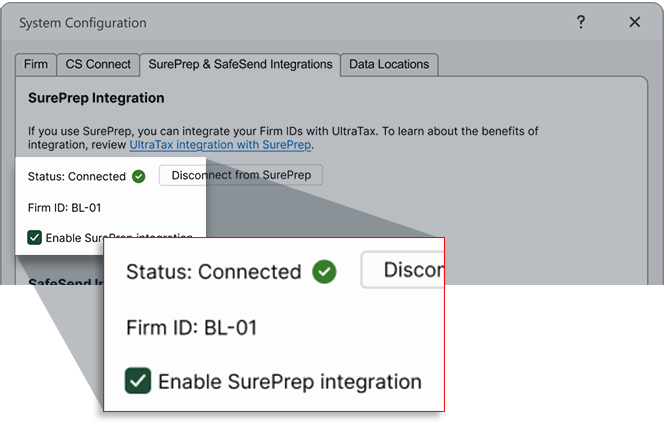665x424 pixels.
Task: Open the CS Connect tab
Action: pos(98,64)
